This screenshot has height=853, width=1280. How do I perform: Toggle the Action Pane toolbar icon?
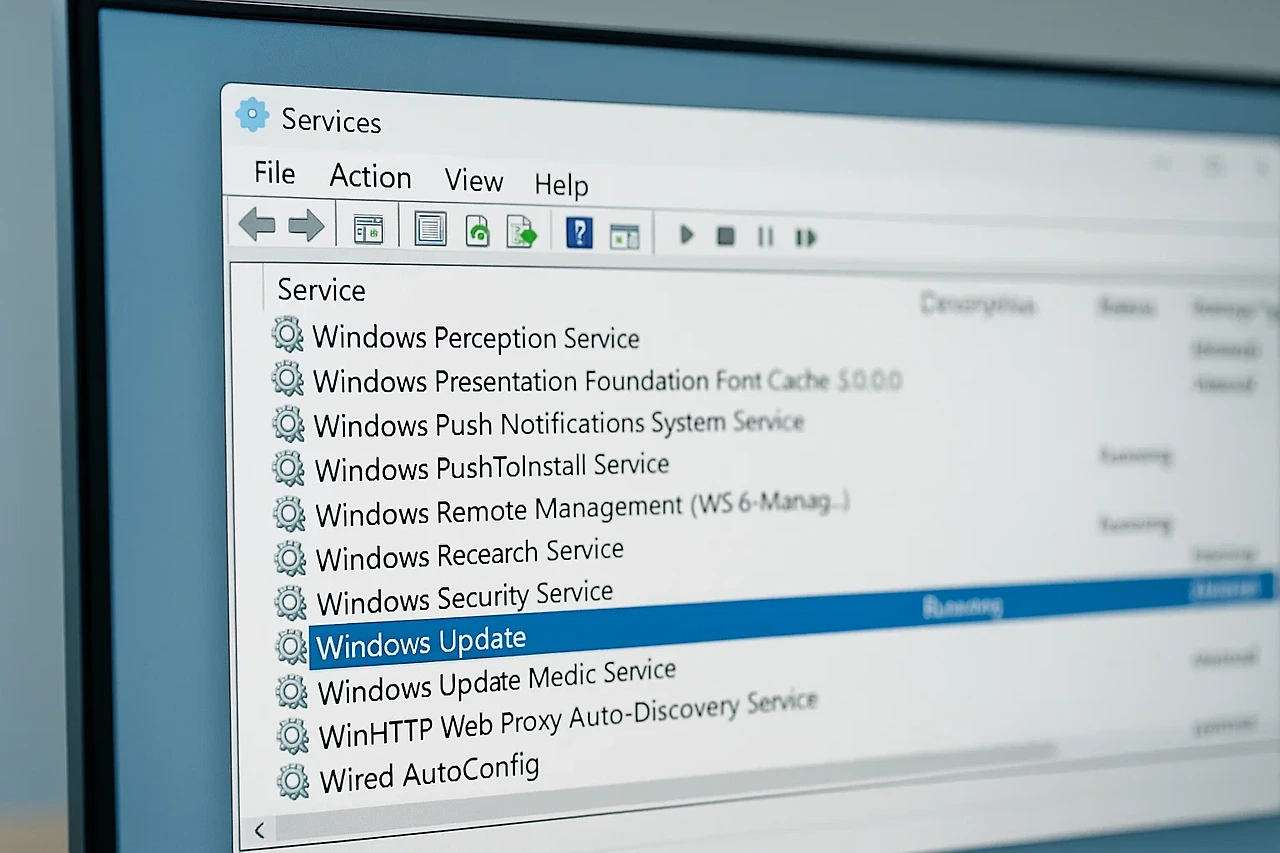coord(625,237)
